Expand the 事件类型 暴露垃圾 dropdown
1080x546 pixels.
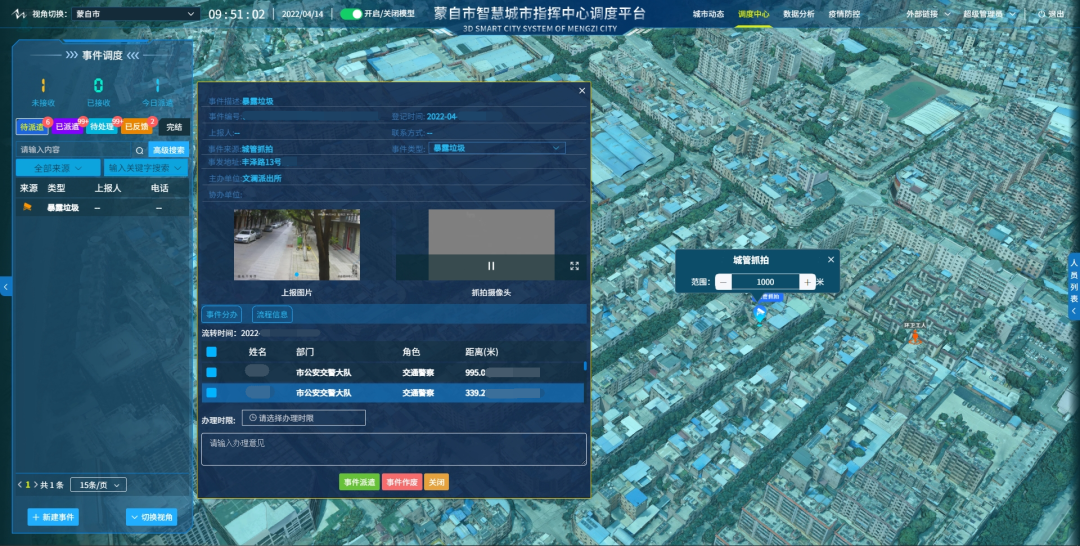tap(497, 148)
